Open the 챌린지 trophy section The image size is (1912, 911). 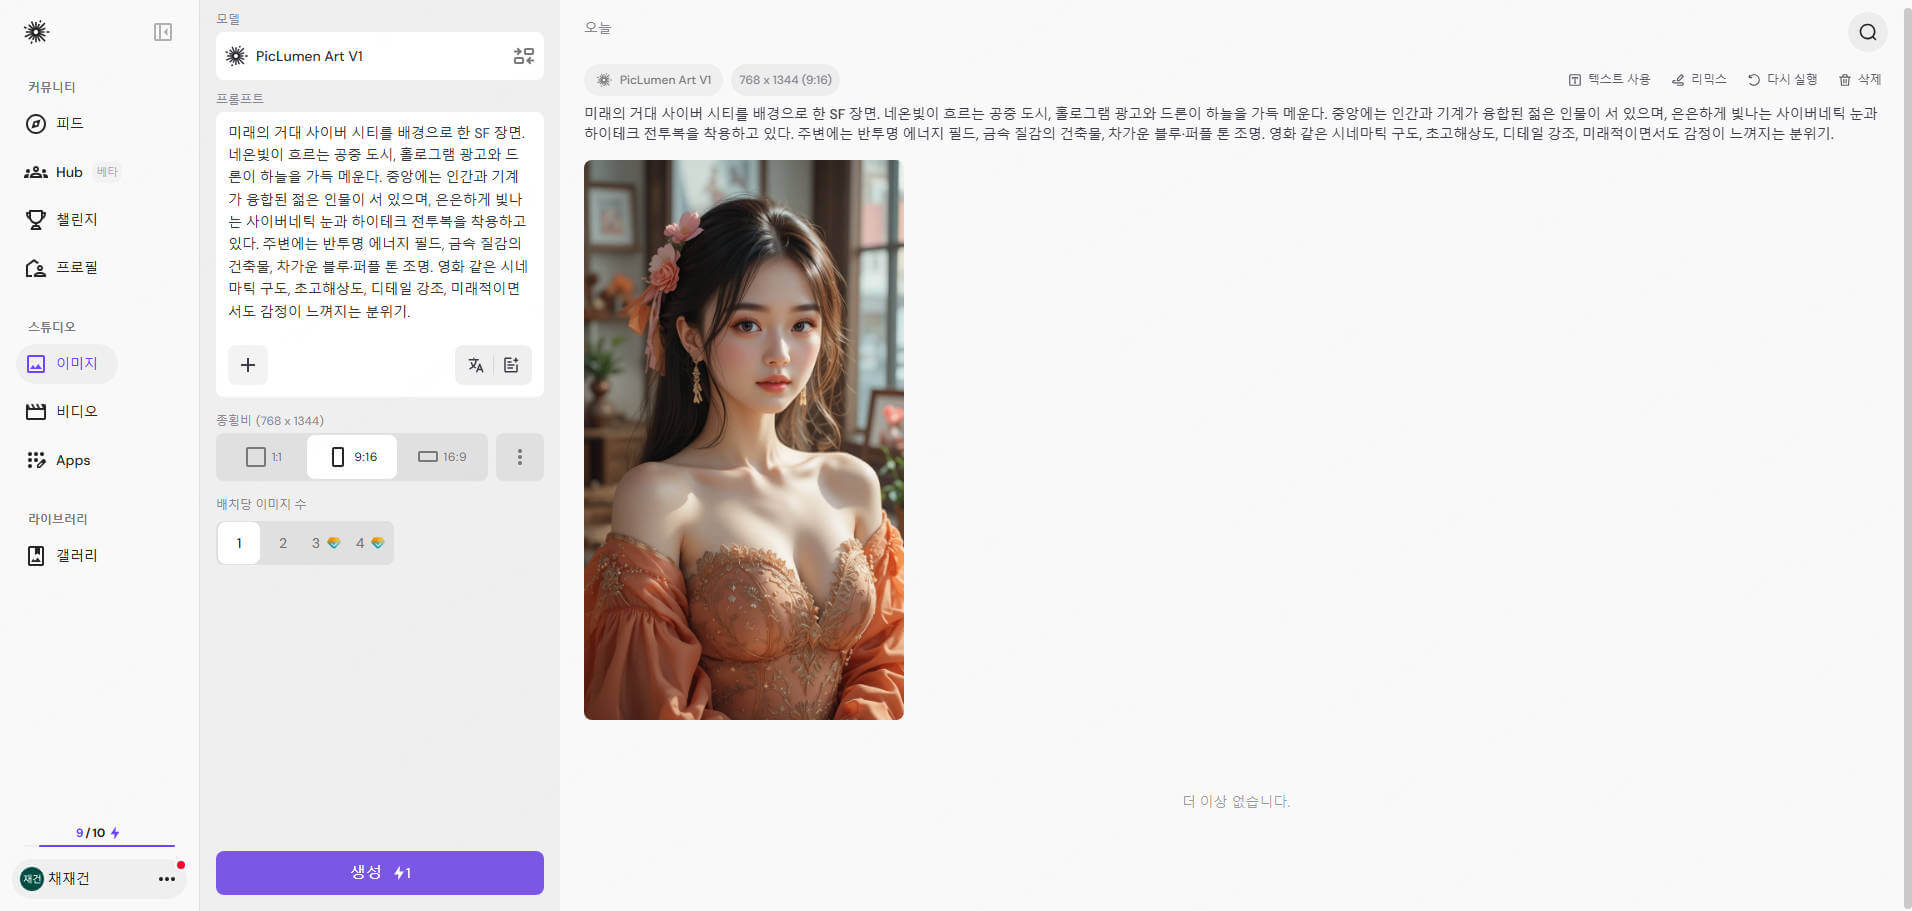(x=75, y=219)
